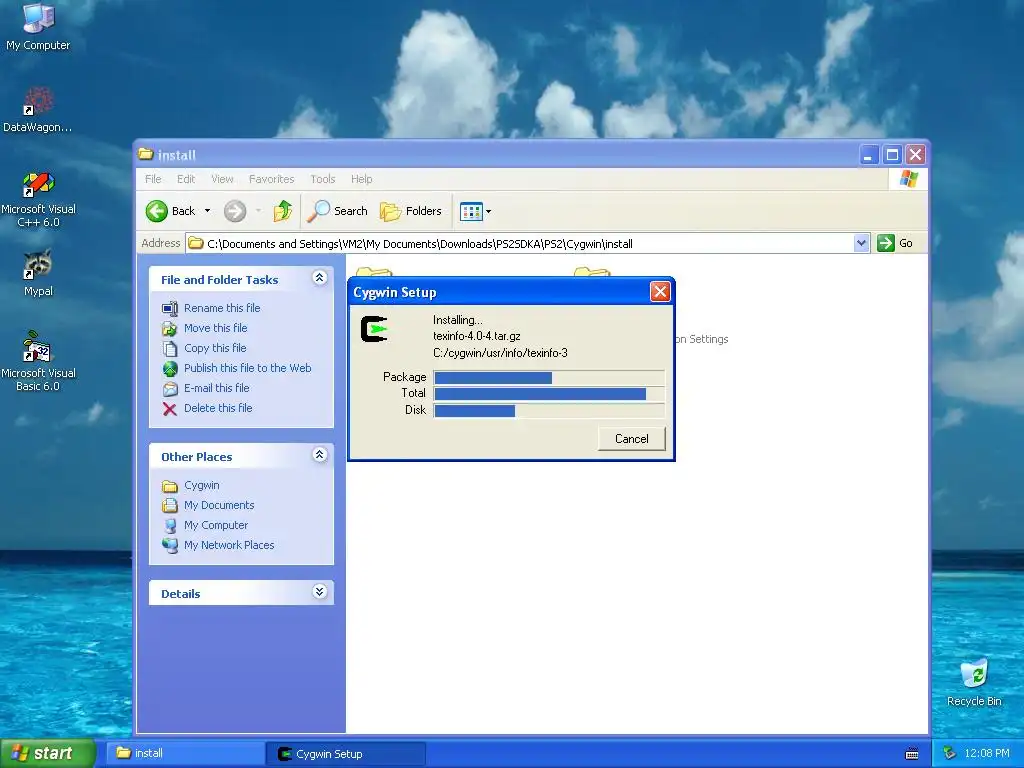
Task: Launch the Mypal browser shortcut
Action: [38, 273]
